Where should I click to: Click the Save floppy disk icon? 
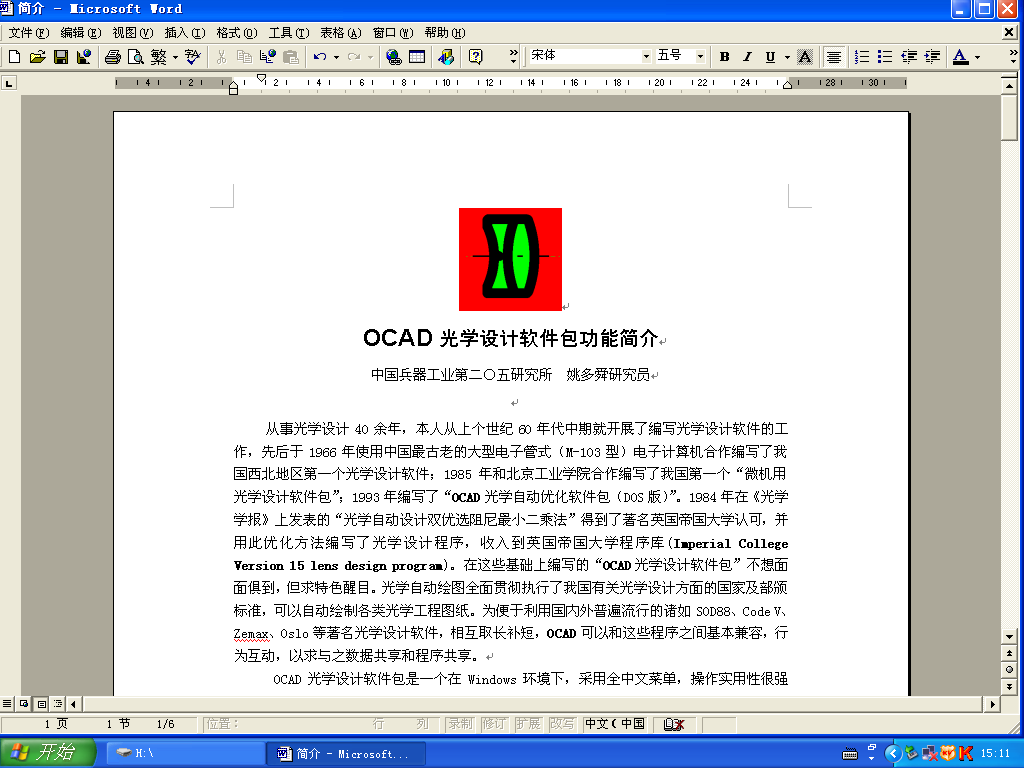(60, 57)
